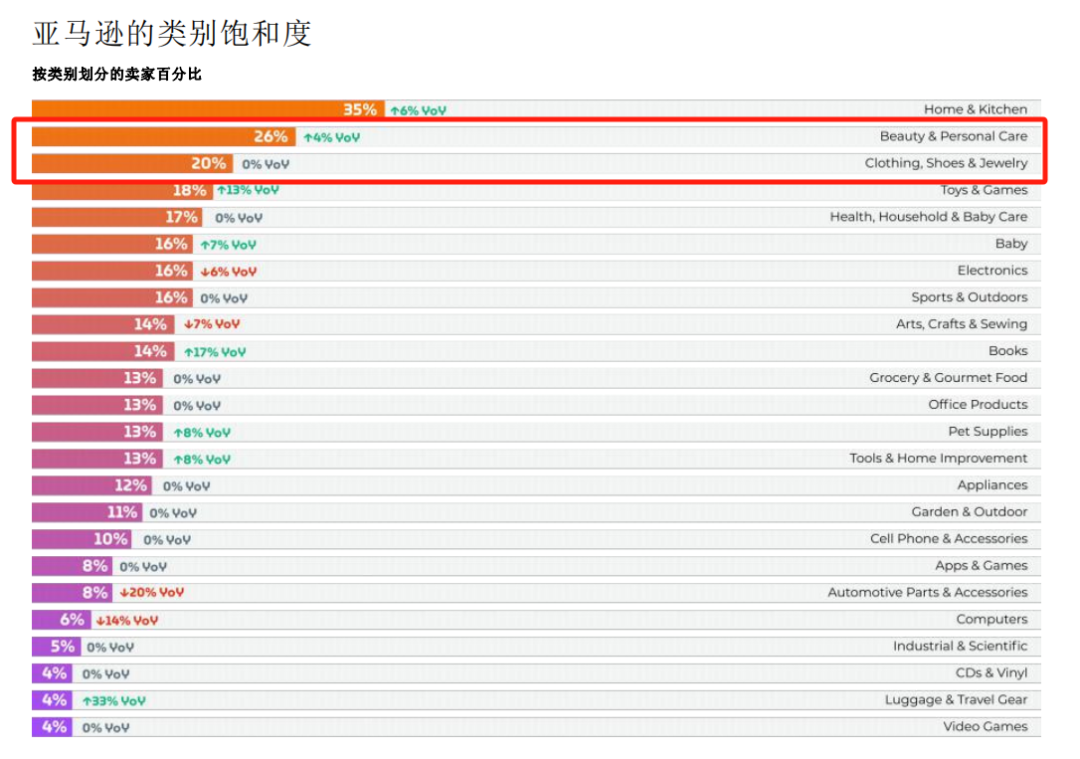Click the 11% Garden & Outdoor bar
This screenshot has width=1080, height=759.
pyautogui.click(x=87, y=512)
